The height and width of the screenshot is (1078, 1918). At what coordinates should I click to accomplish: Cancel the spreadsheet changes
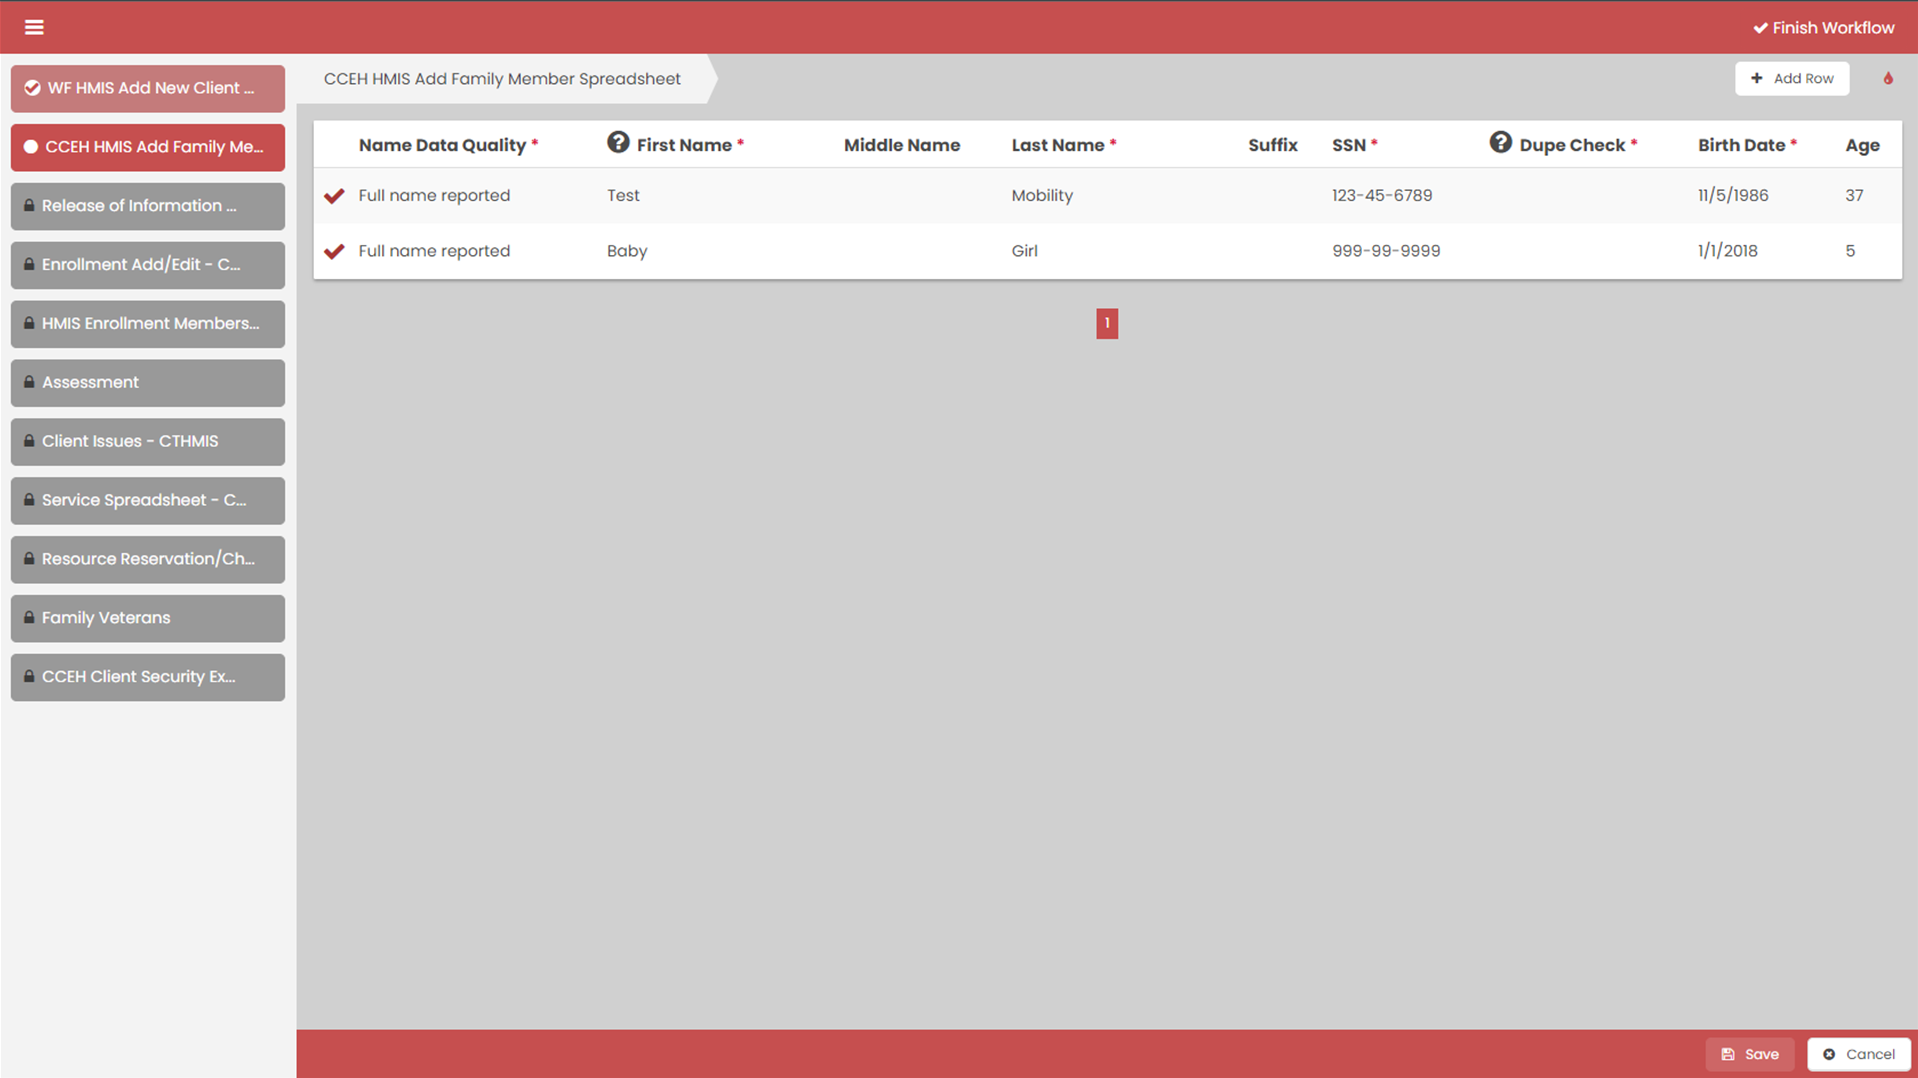(x=1858, y=1054)
